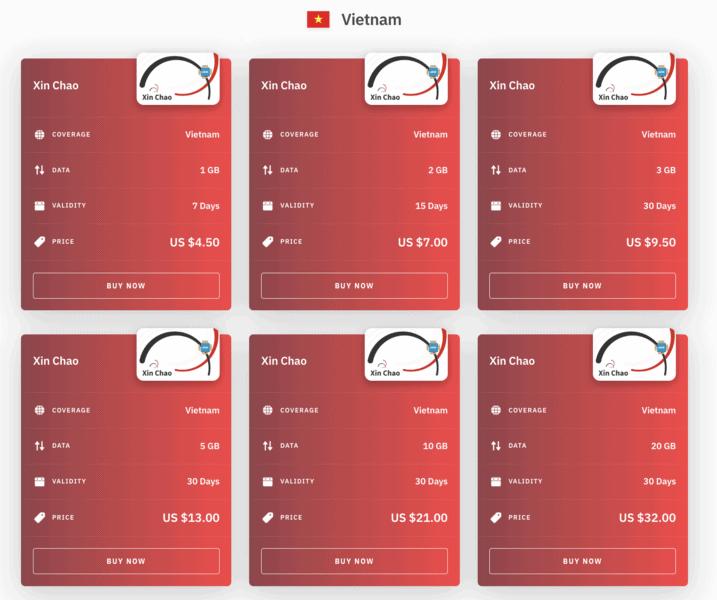Click the data arrows icon on 20 GB plan
Image resolution: width=717 pixels, height=600 pixels.
click(496, 446)
